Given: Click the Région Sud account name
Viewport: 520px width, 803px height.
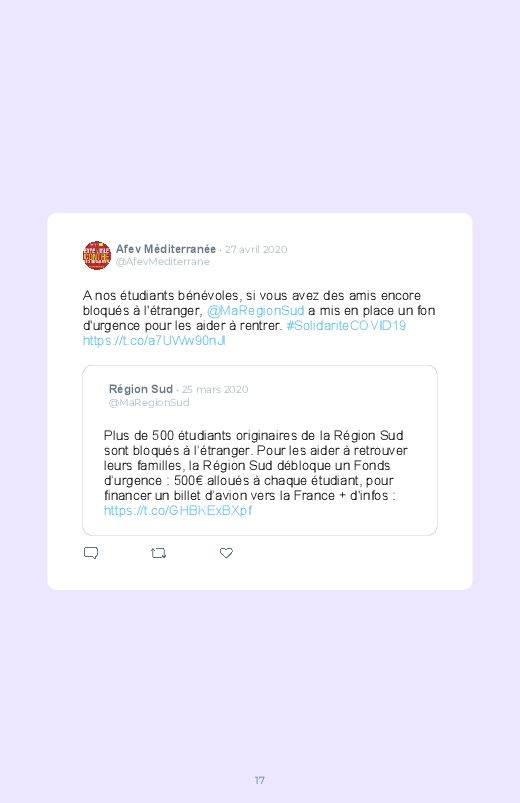Looking at the screenshot, I should [x=140, y=389].
